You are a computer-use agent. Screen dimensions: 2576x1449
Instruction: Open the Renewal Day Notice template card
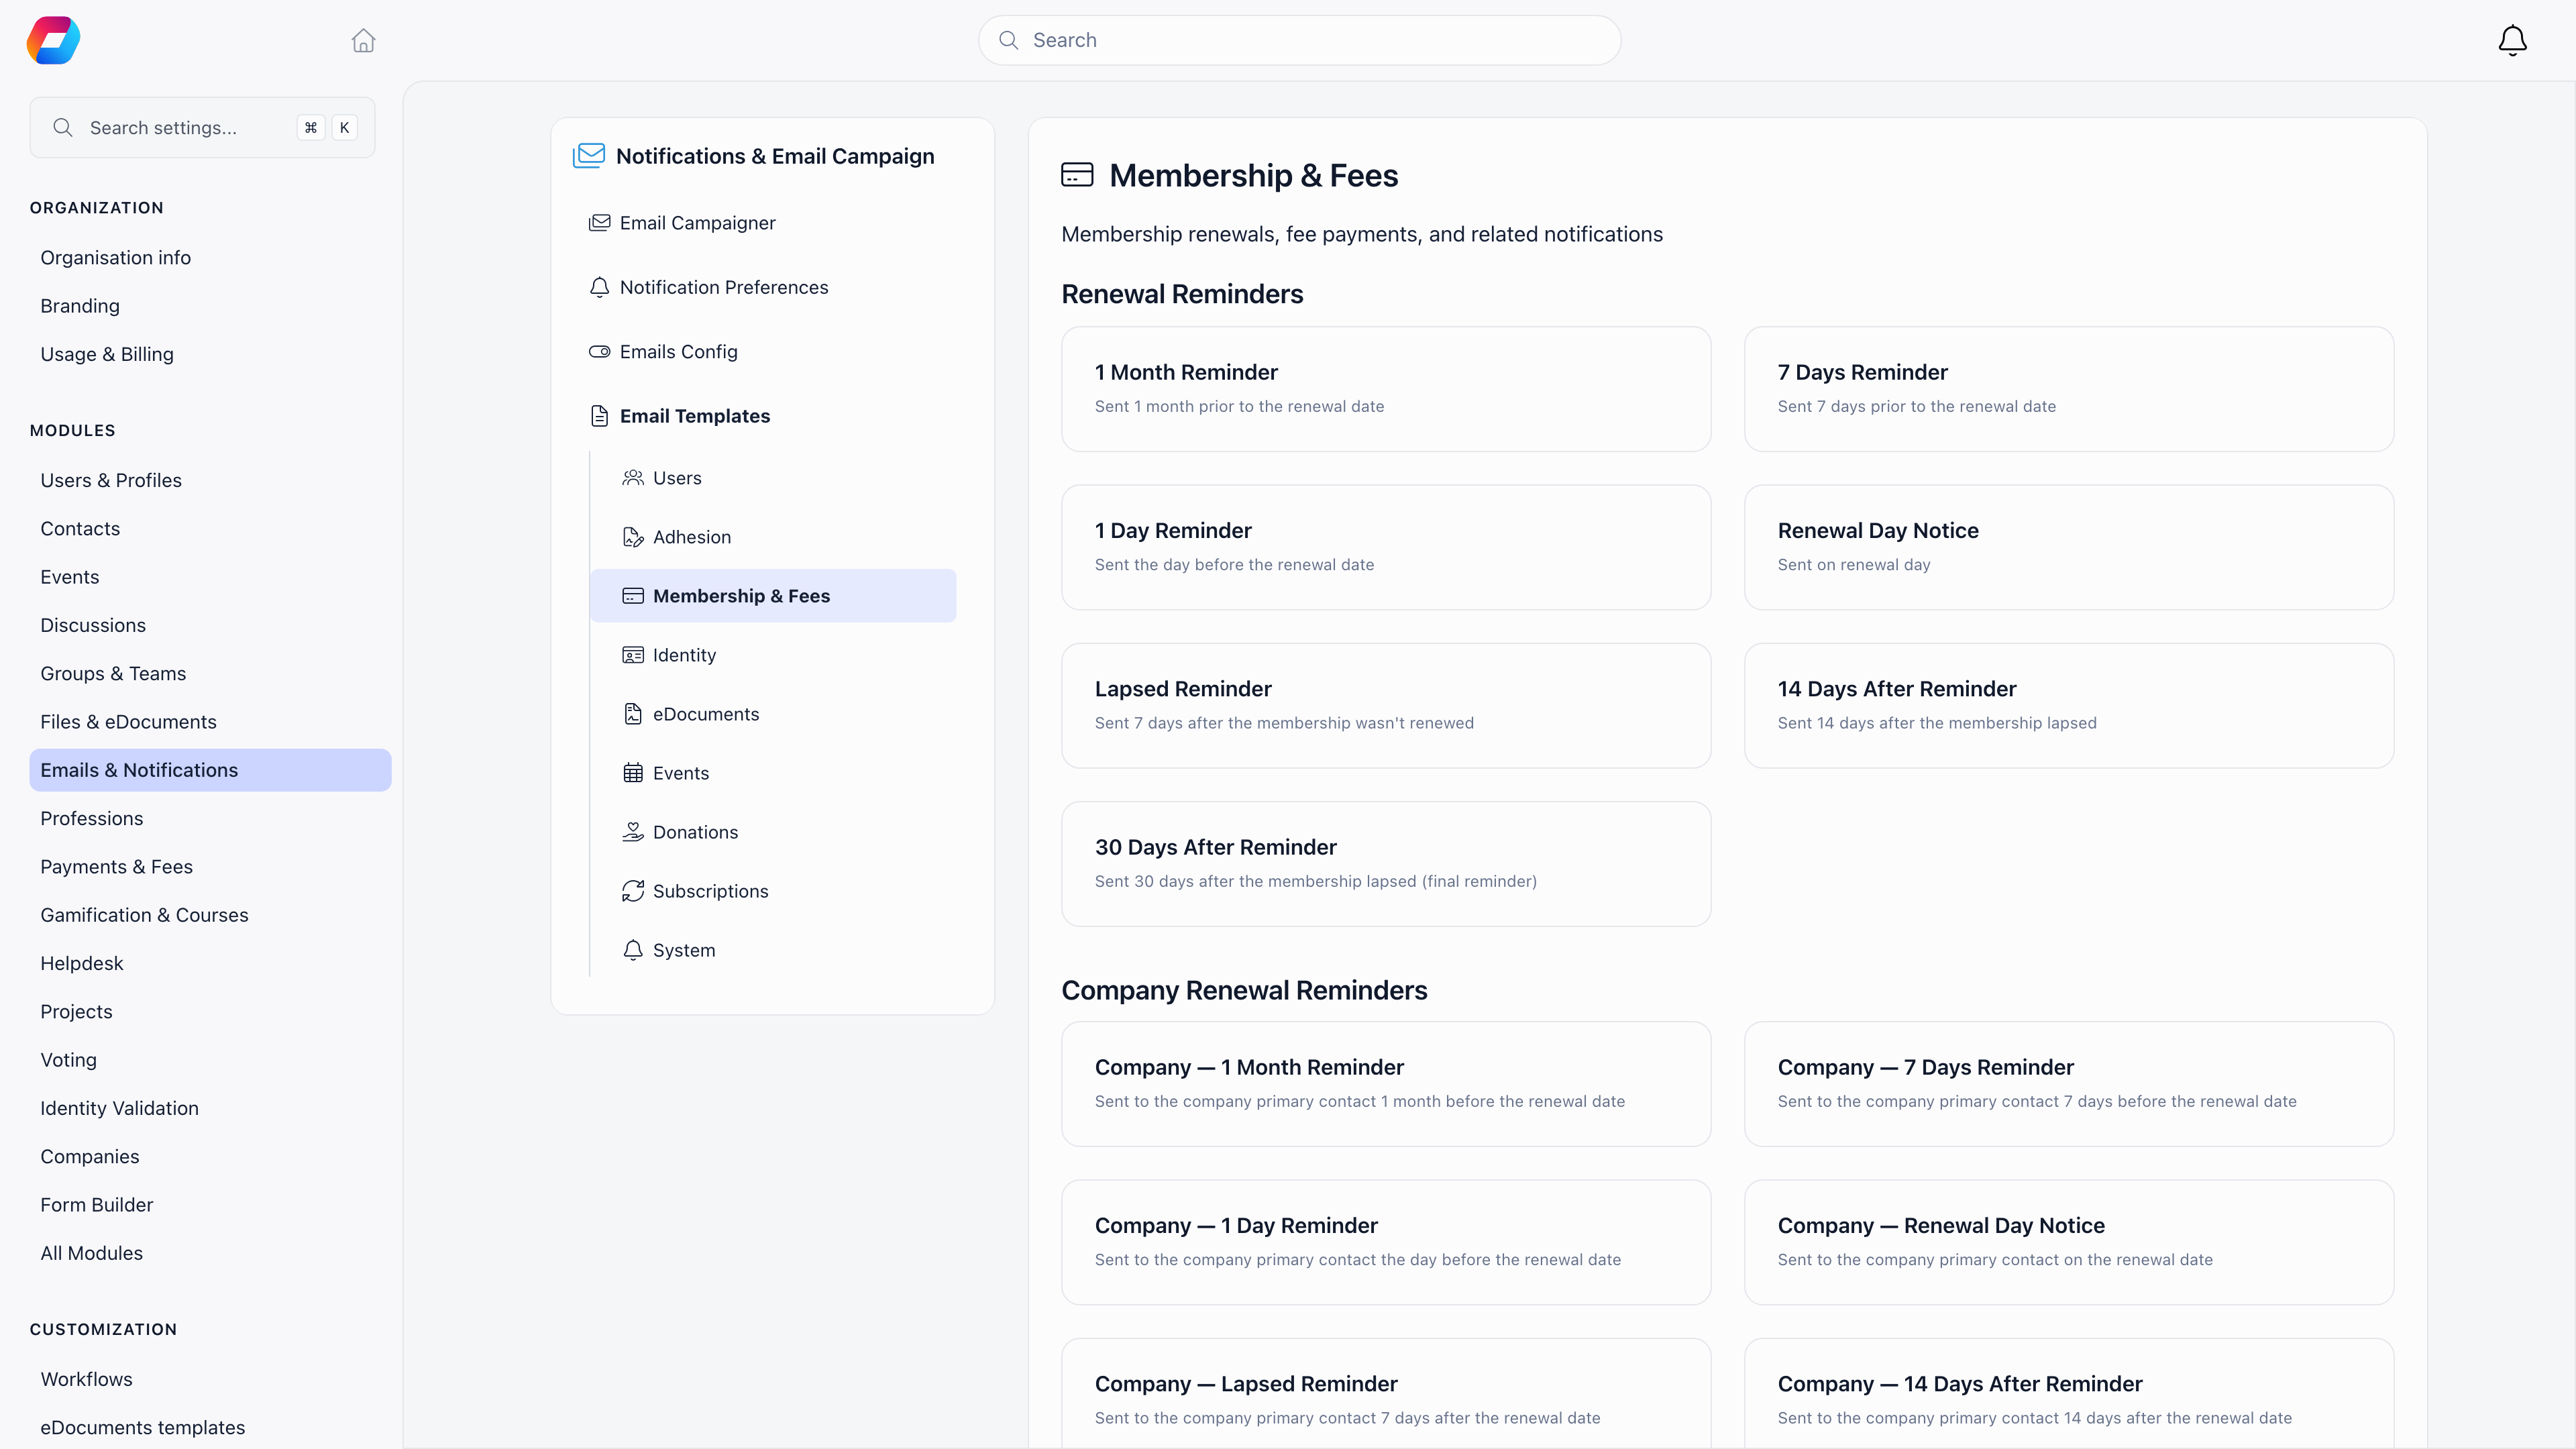[x=2069, y=547]
